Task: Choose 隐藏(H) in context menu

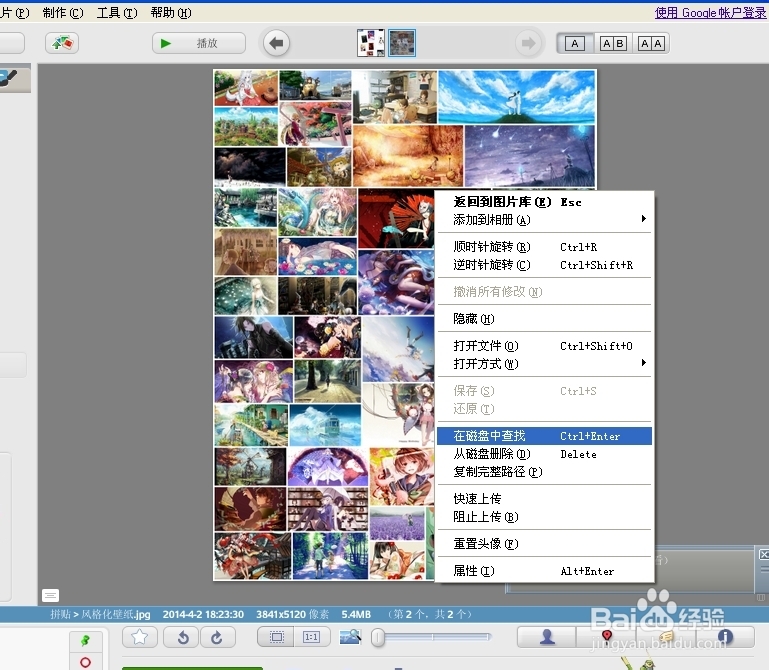Action: [x=544, y=319]
